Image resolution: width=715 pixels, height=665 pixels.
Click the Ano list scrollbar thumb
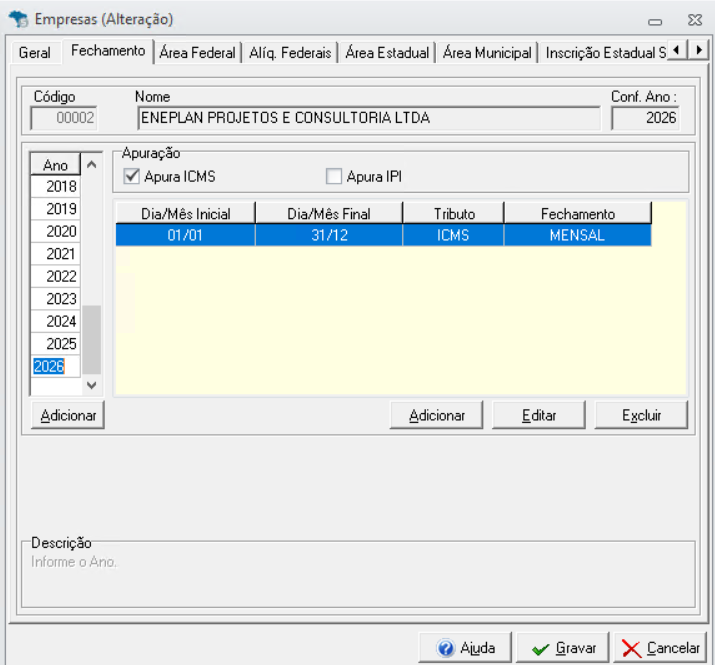(x=92, y=339)
